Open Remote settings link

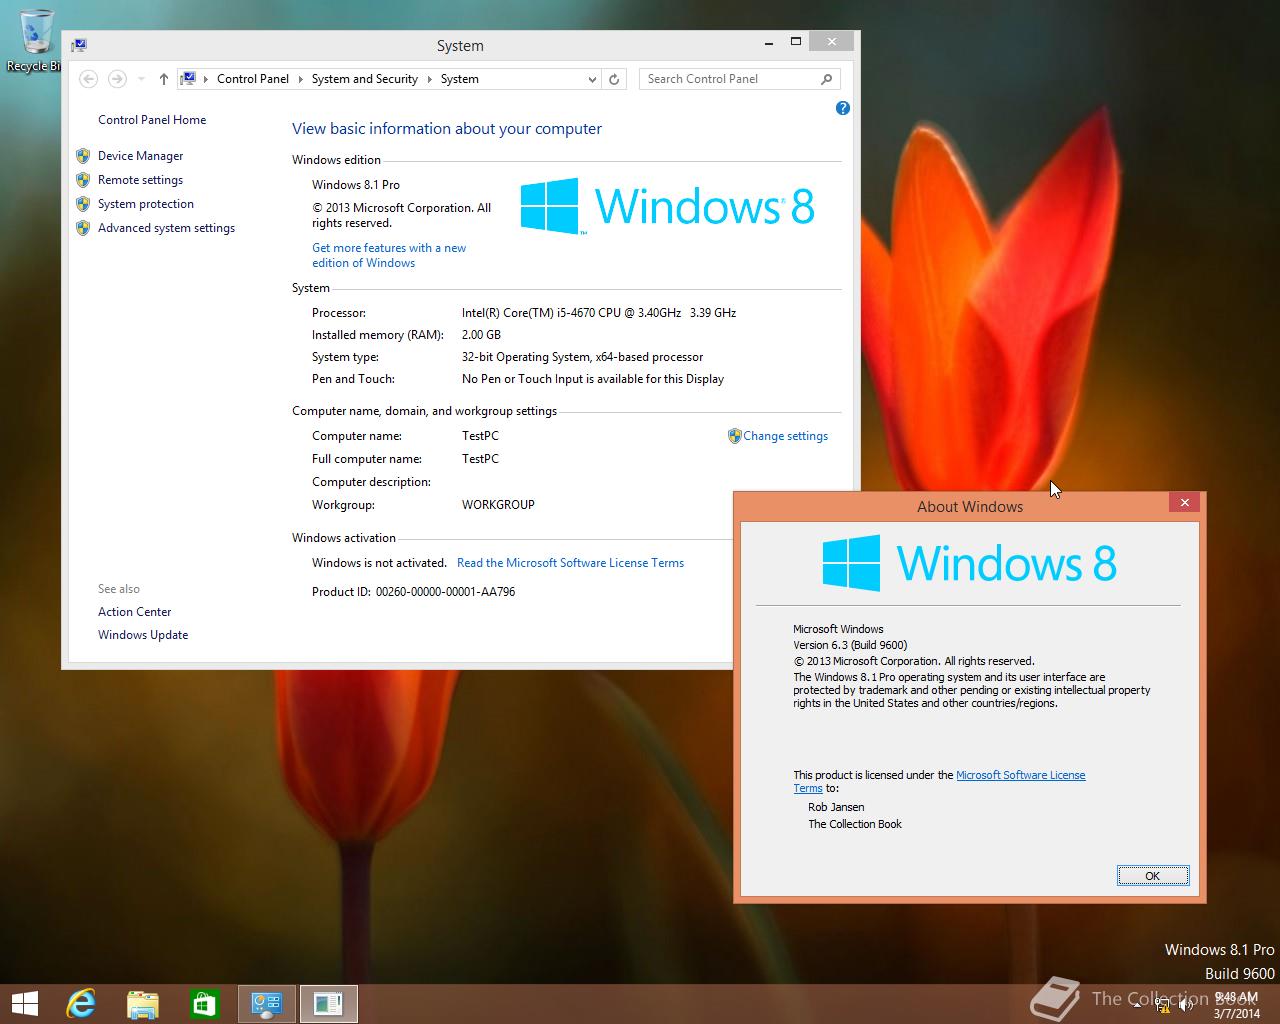[x=140, y=180]
